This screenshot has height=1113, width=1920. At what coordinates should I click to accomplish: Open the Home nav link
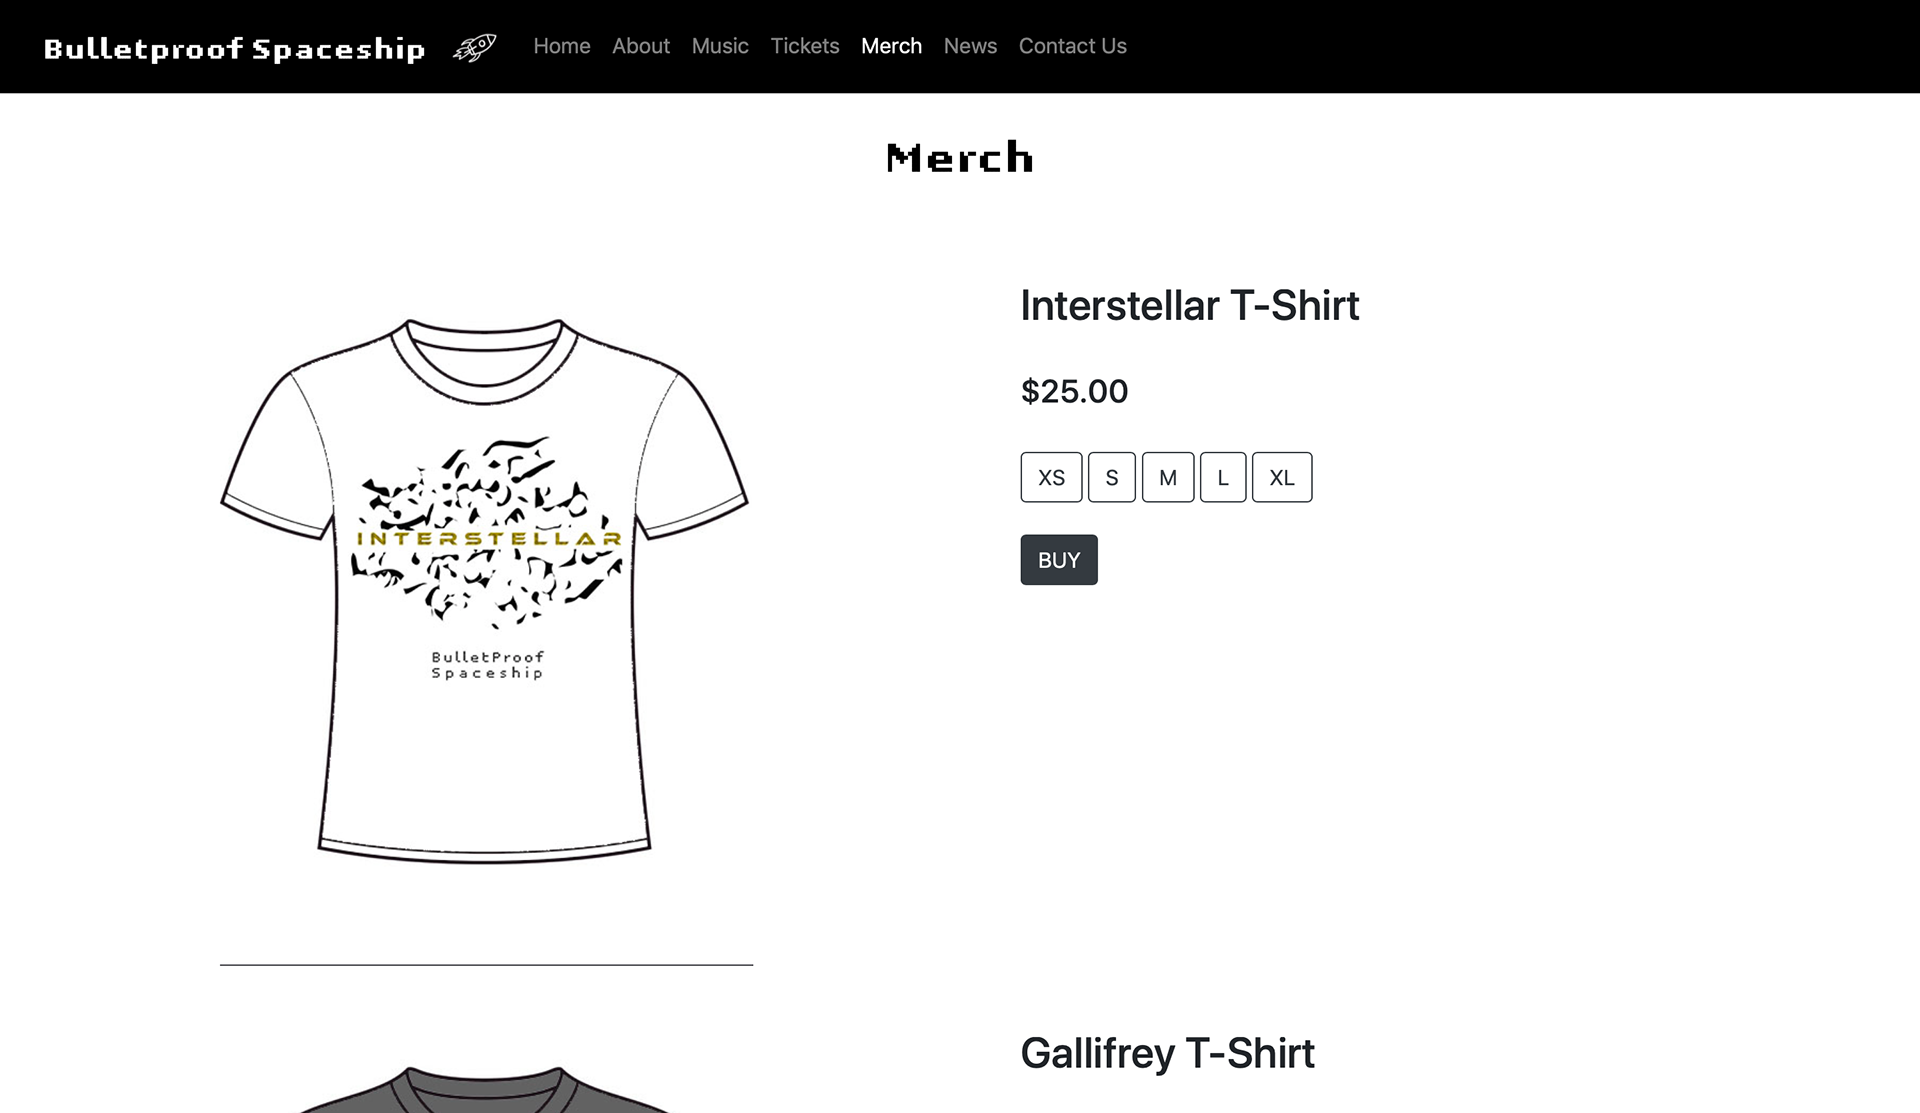point(562,46)
